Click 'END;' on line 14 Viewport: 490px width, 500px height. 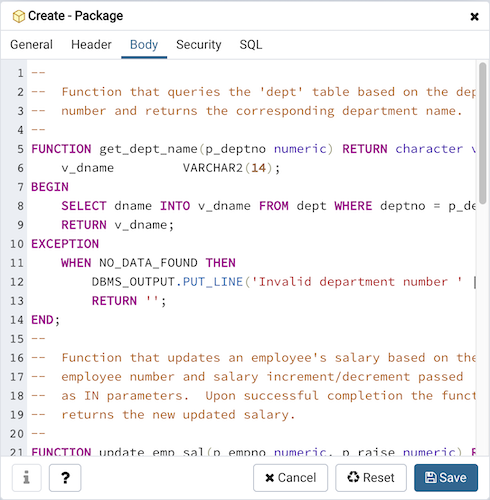[x=45, y=320]
